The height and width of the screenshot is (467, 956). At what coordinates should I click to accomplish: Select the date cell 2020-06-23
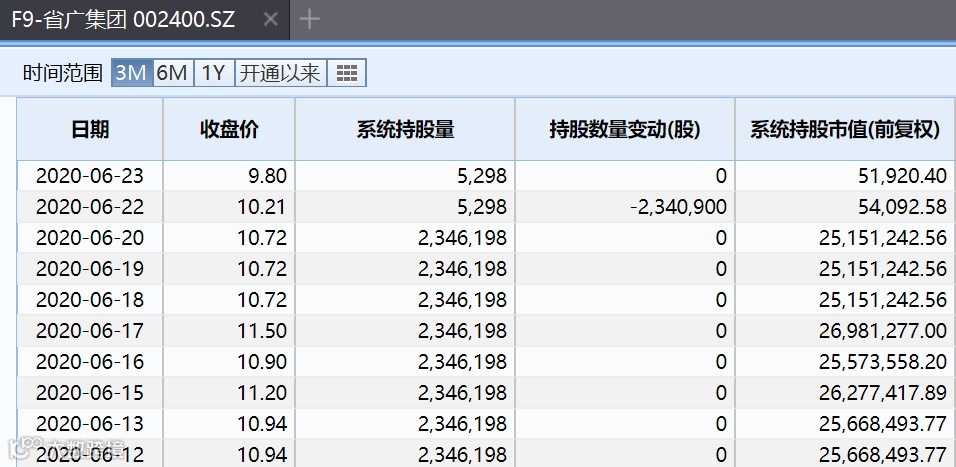click(x=90, y=176)
